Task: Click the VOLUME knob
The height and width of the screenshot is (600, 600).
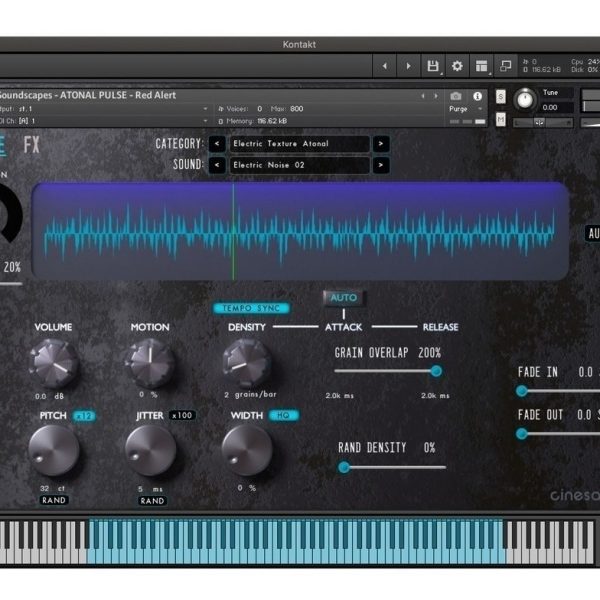Action: pos(54,363)
